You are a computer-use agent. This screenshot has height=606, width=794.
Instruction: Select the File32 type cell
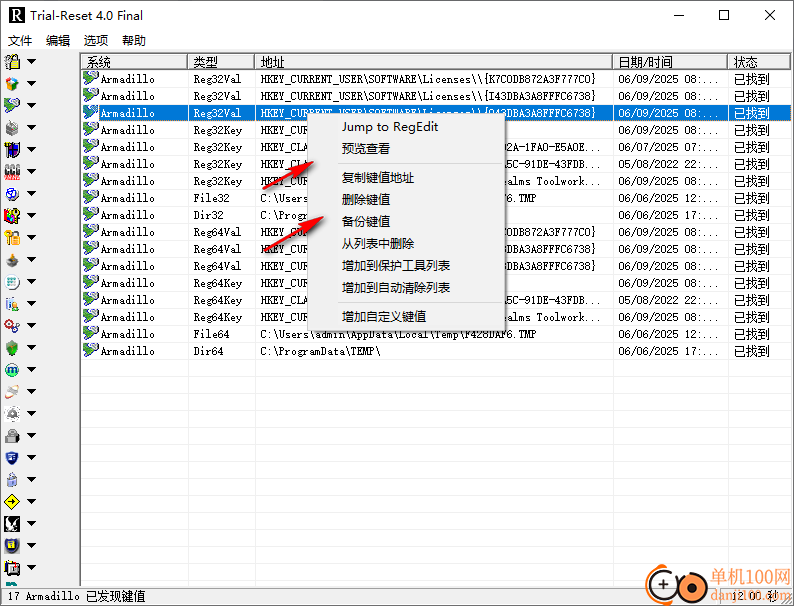(x=211, y=198)
